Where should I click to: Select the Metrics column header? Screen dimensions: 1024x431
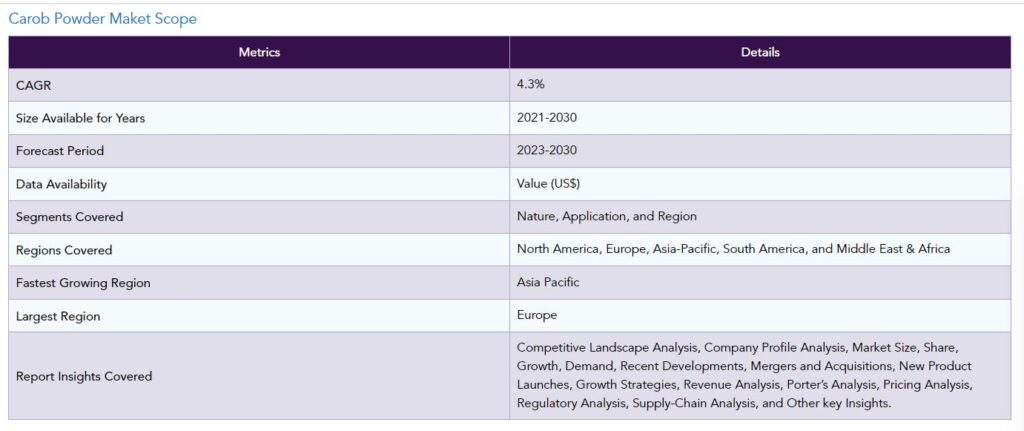tap(259, 52)
